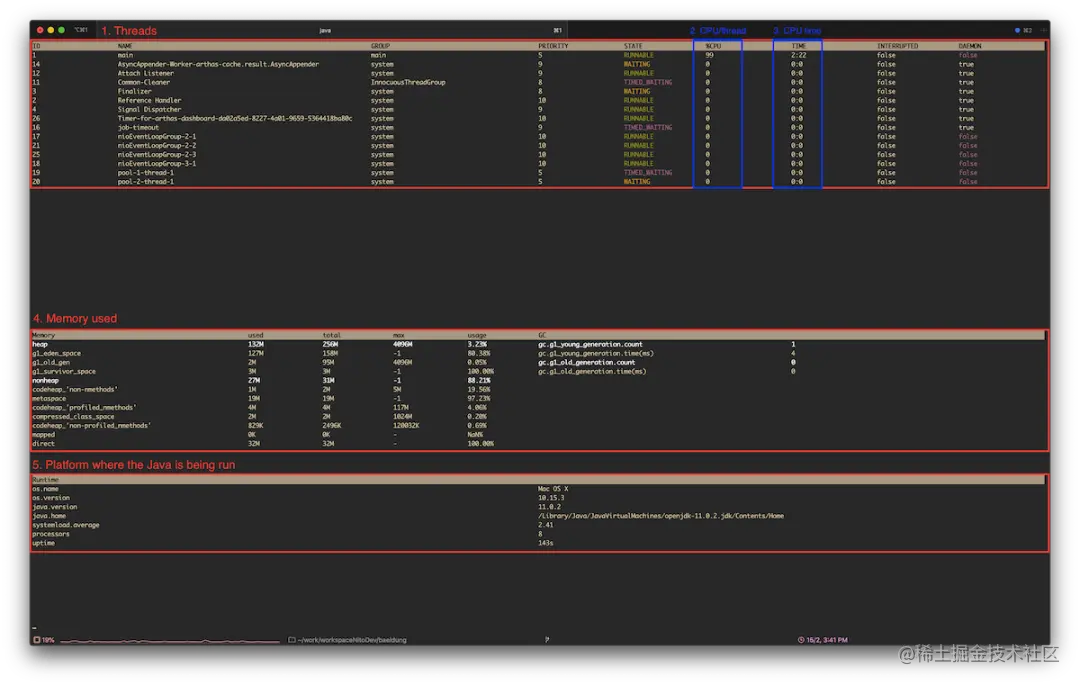The height and width of the screenshot is (685, 1080).
Task: Click the git branch symbol in status bar
Action: pos(547,640)
